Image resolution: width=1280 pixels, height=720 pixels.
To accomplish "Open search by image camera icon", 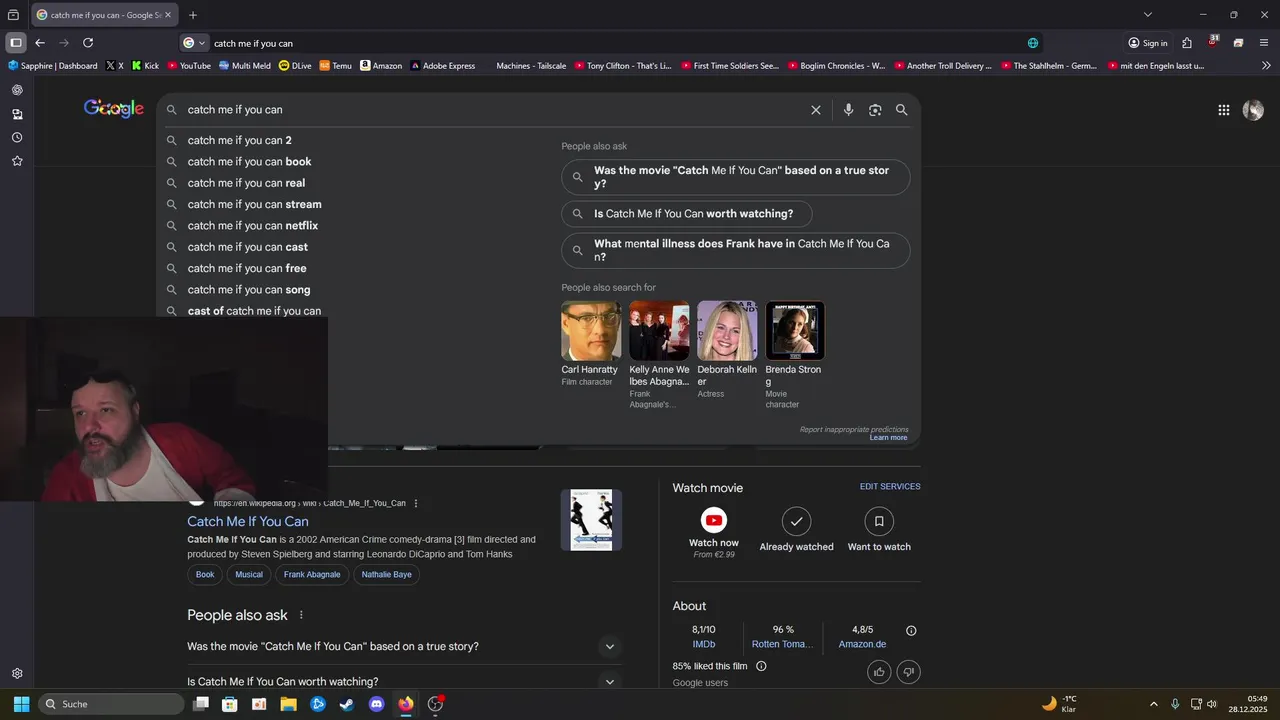I will (875, 110).
